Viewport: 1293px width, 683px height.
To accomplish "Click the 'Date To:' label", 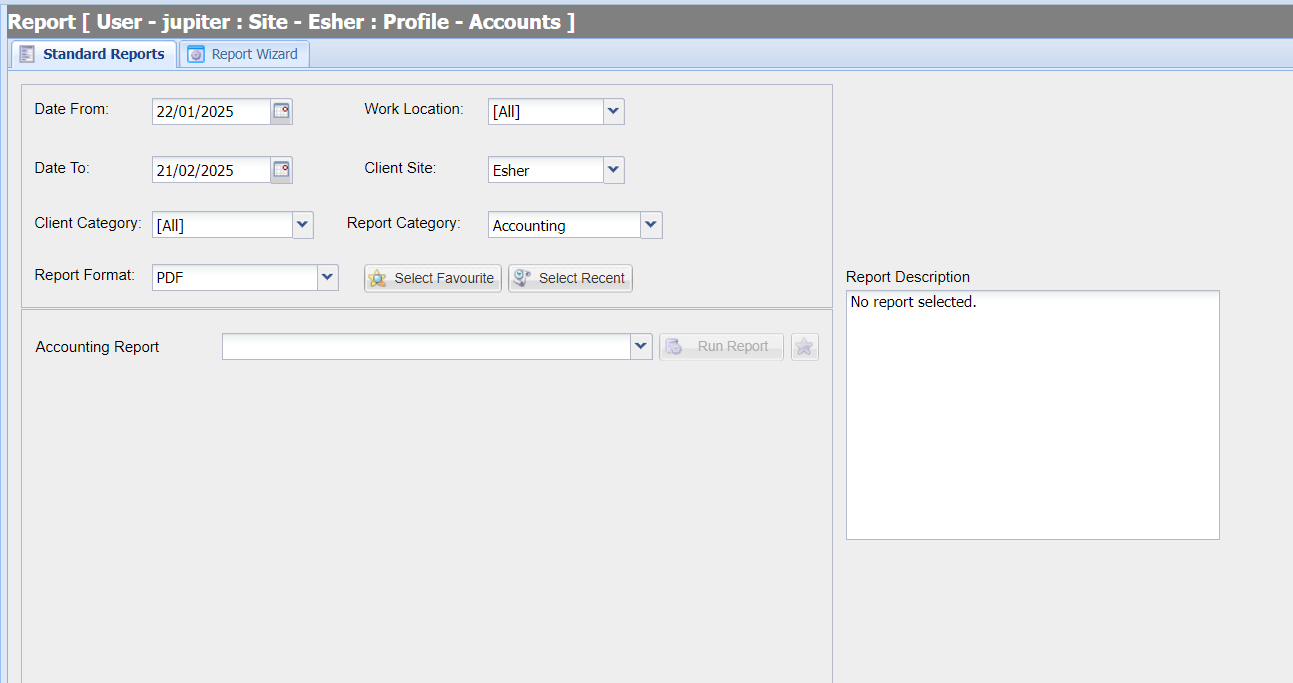I will (62, 168).
